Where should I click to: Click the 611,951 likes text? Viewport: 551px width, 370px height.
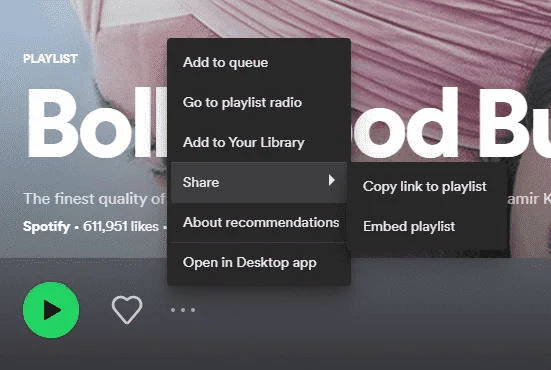121,227
